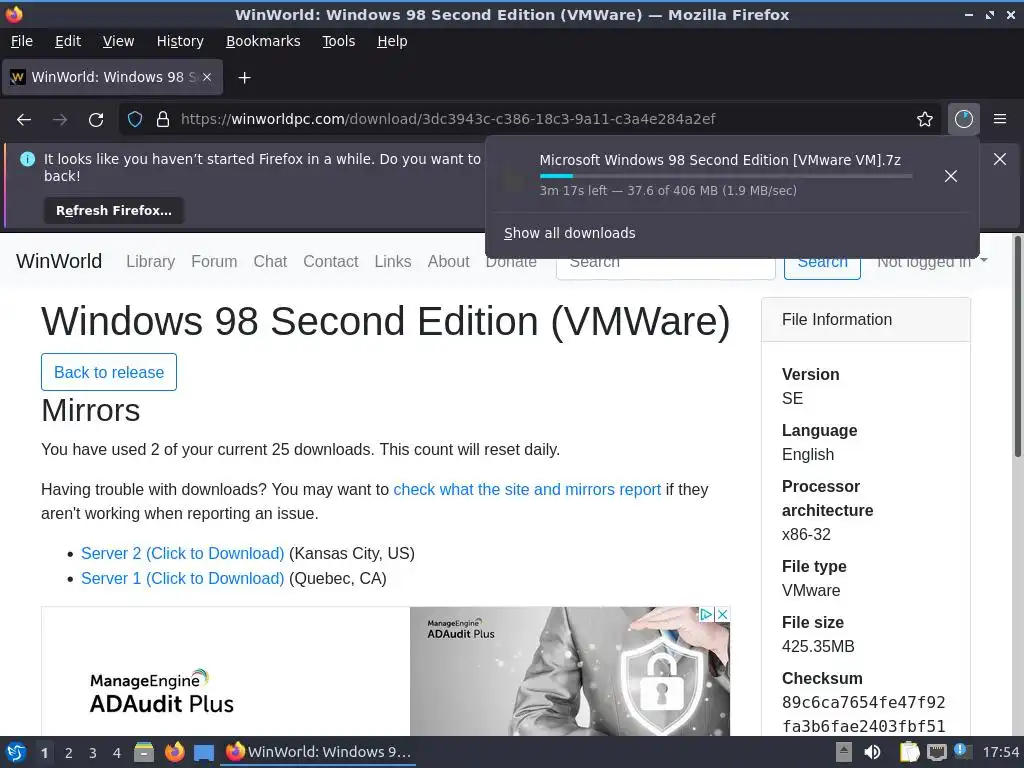This screenshot has height=768, width=1024.
Task: Click in the site search input field
Action: click(x=665, y=268)
